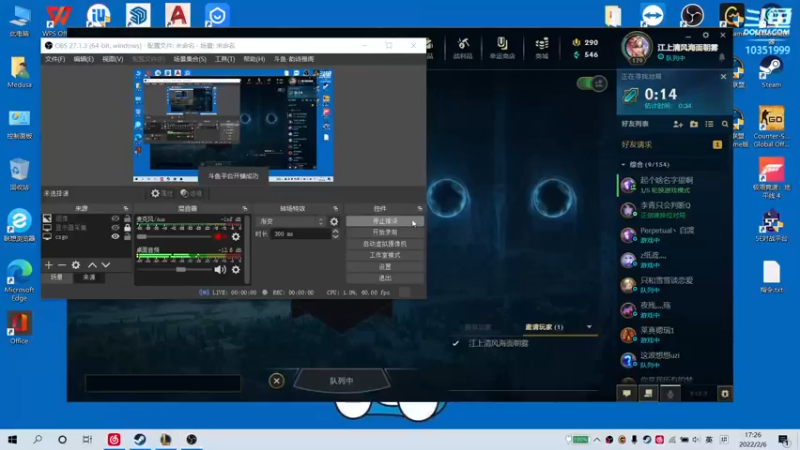The height and width of the screenshot is (450, 800).
Task: Open the Windows Start menu
Action: (12, 439)
